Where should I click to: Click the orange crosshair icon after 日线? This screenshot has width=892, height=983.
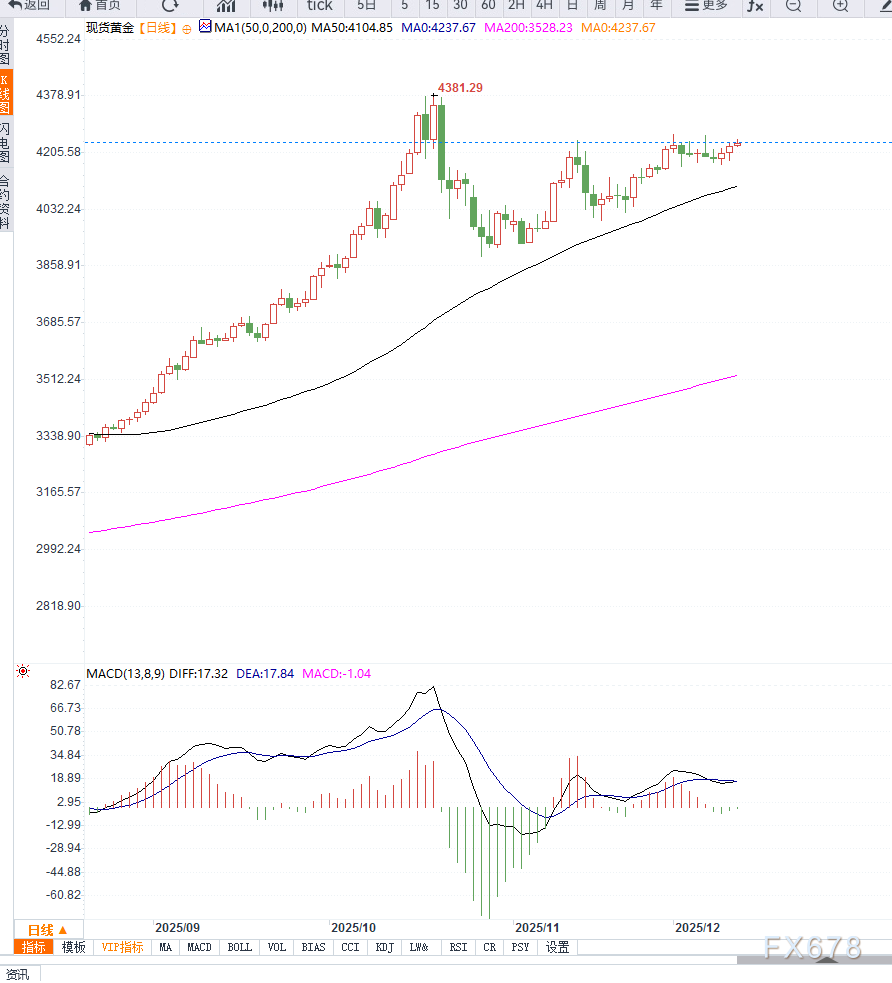tap(186, 28)
